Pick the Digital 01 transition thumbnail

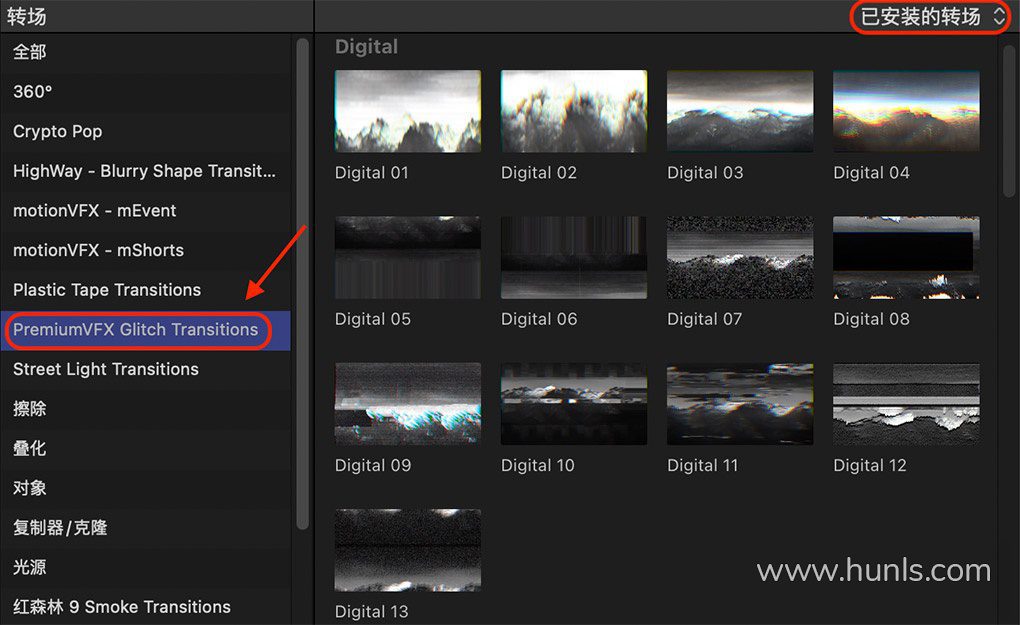point(408,111)
